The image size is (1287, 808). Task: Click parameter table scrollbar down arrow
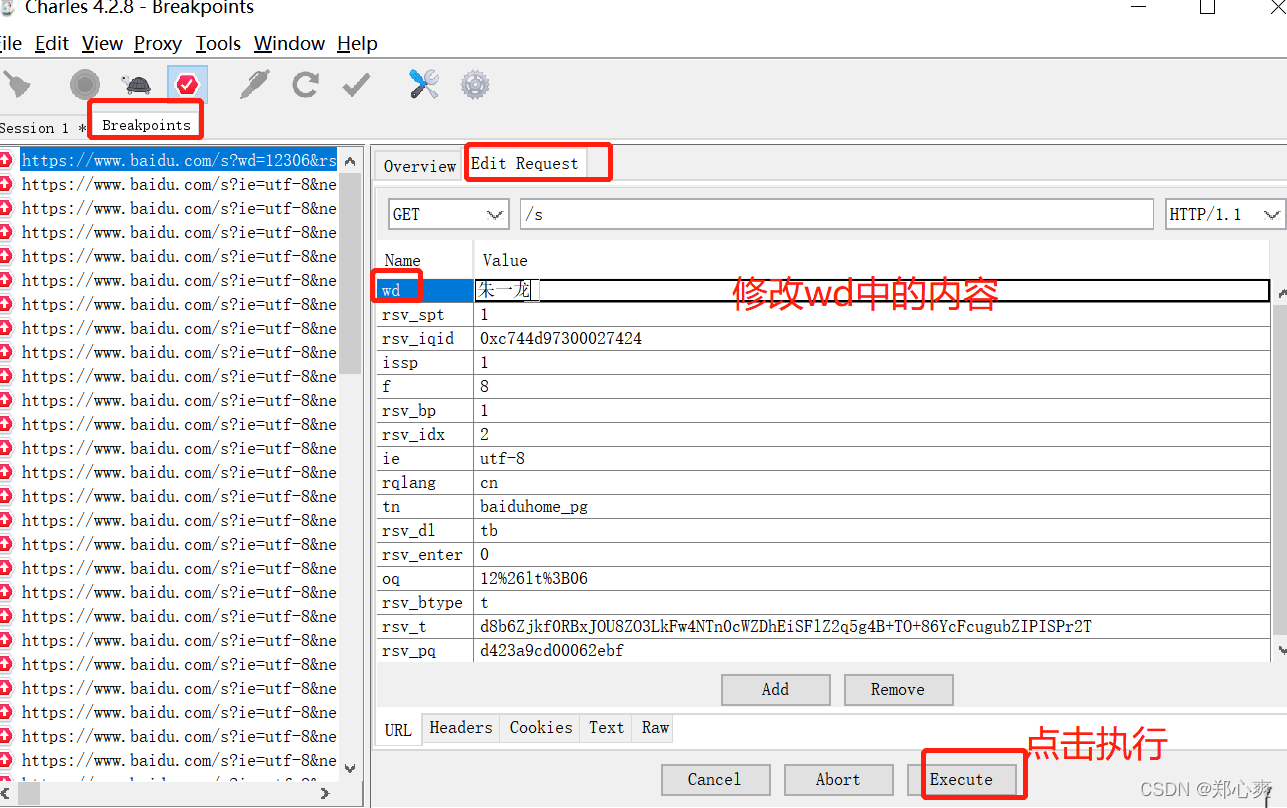1279,650
